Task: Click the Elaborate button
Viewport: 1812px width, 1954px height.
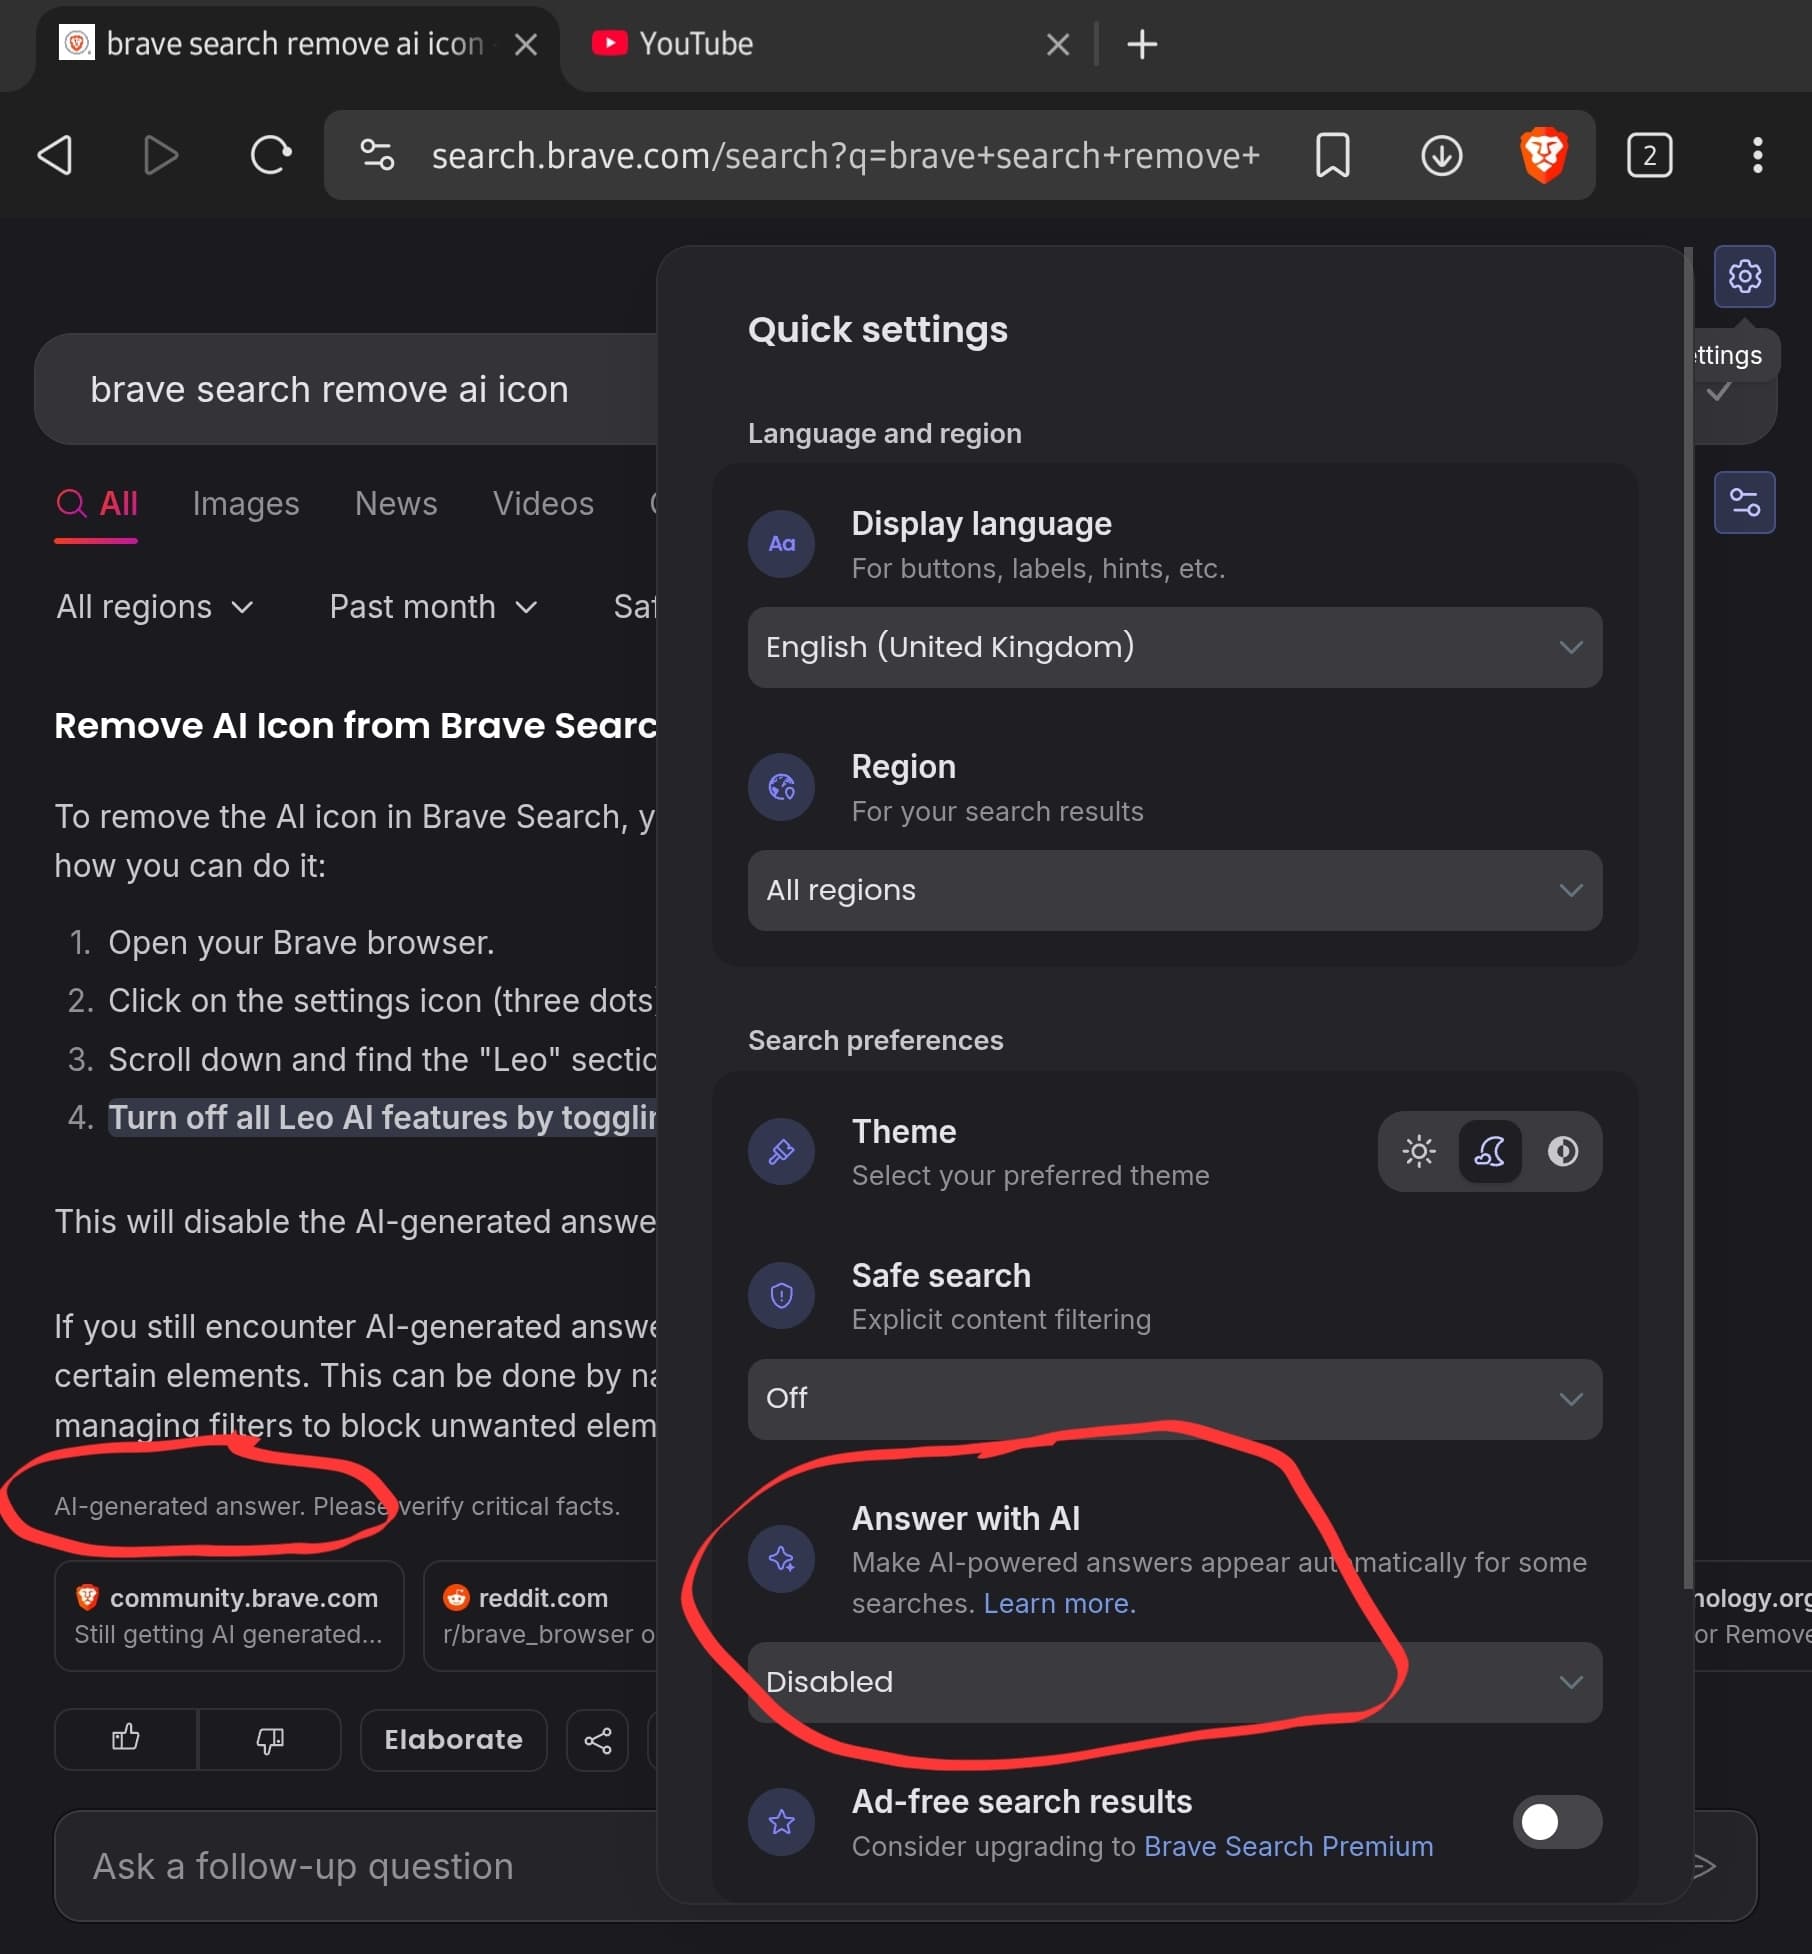Action: click(x=453, y=1740)
